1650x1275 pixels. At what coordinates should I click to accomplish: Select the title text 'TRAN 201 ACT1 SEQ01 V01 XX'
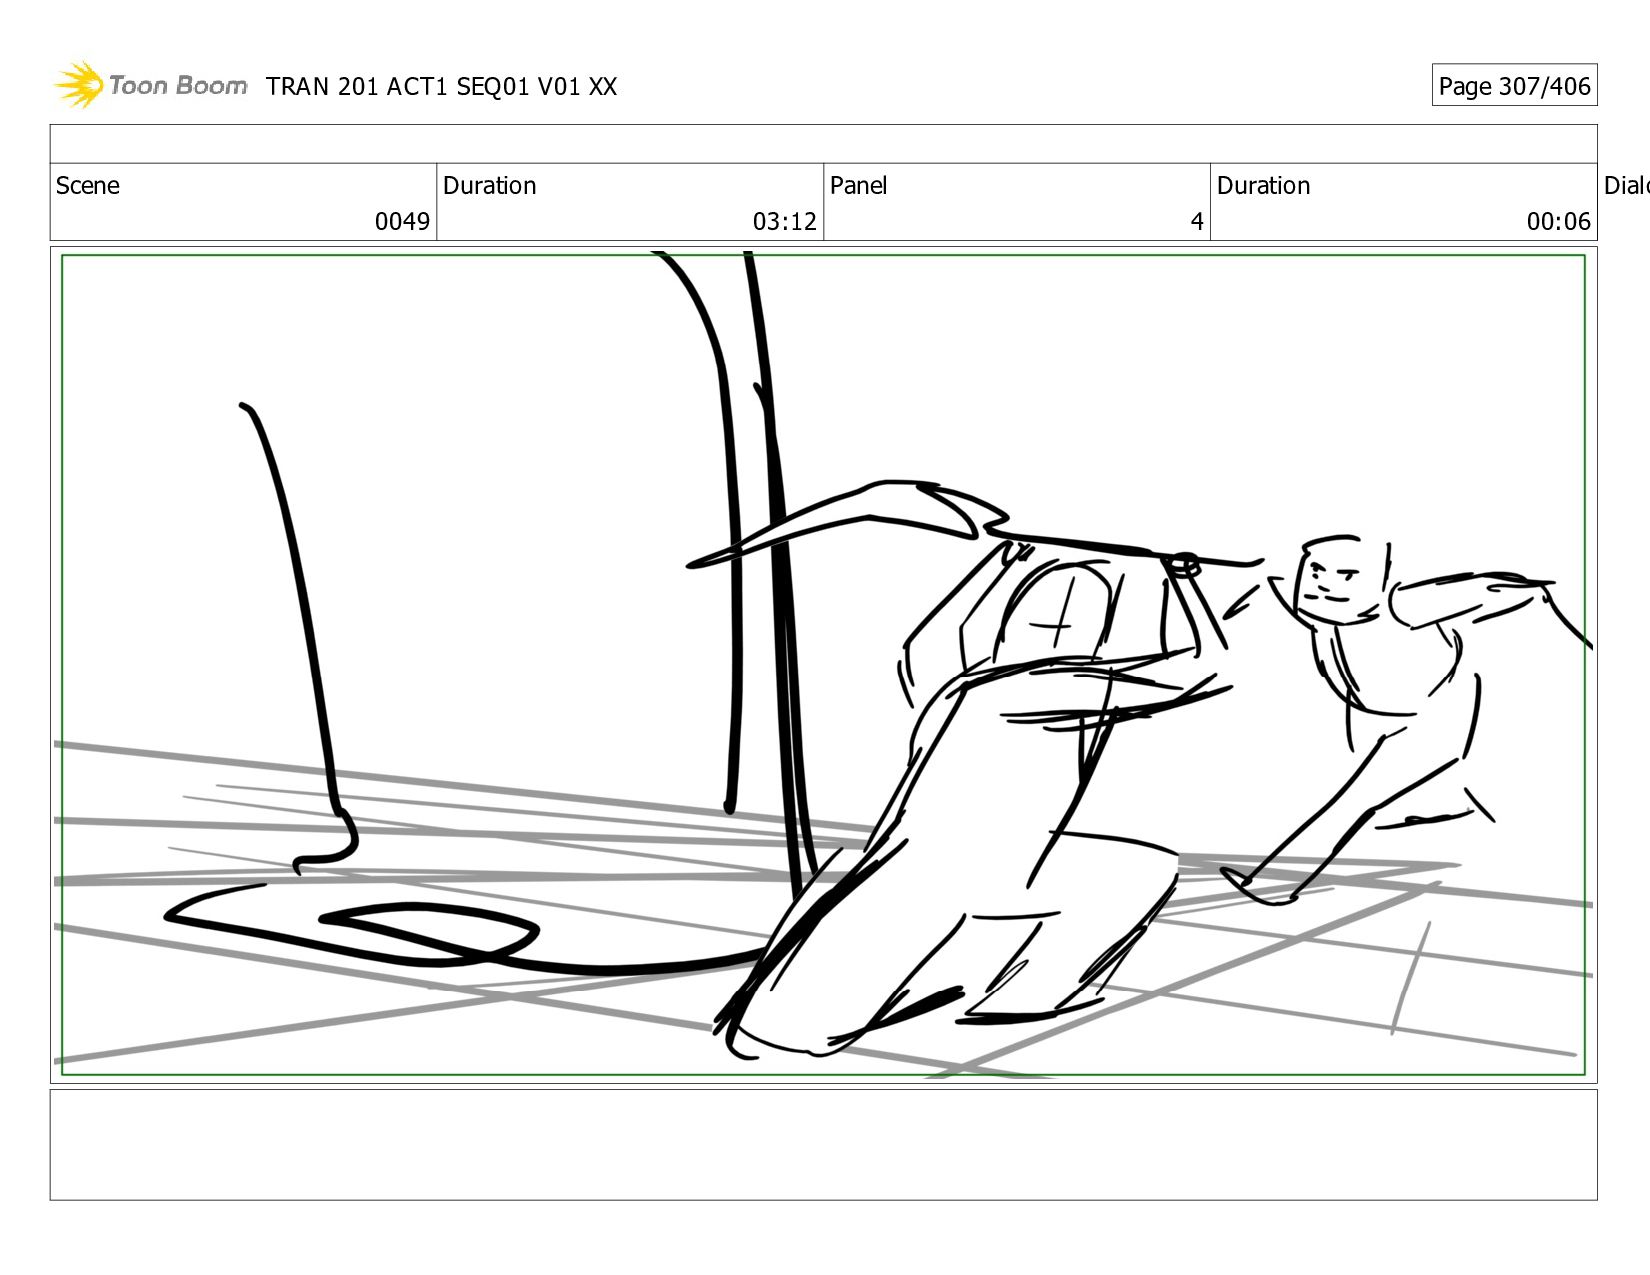coord(441,87)
